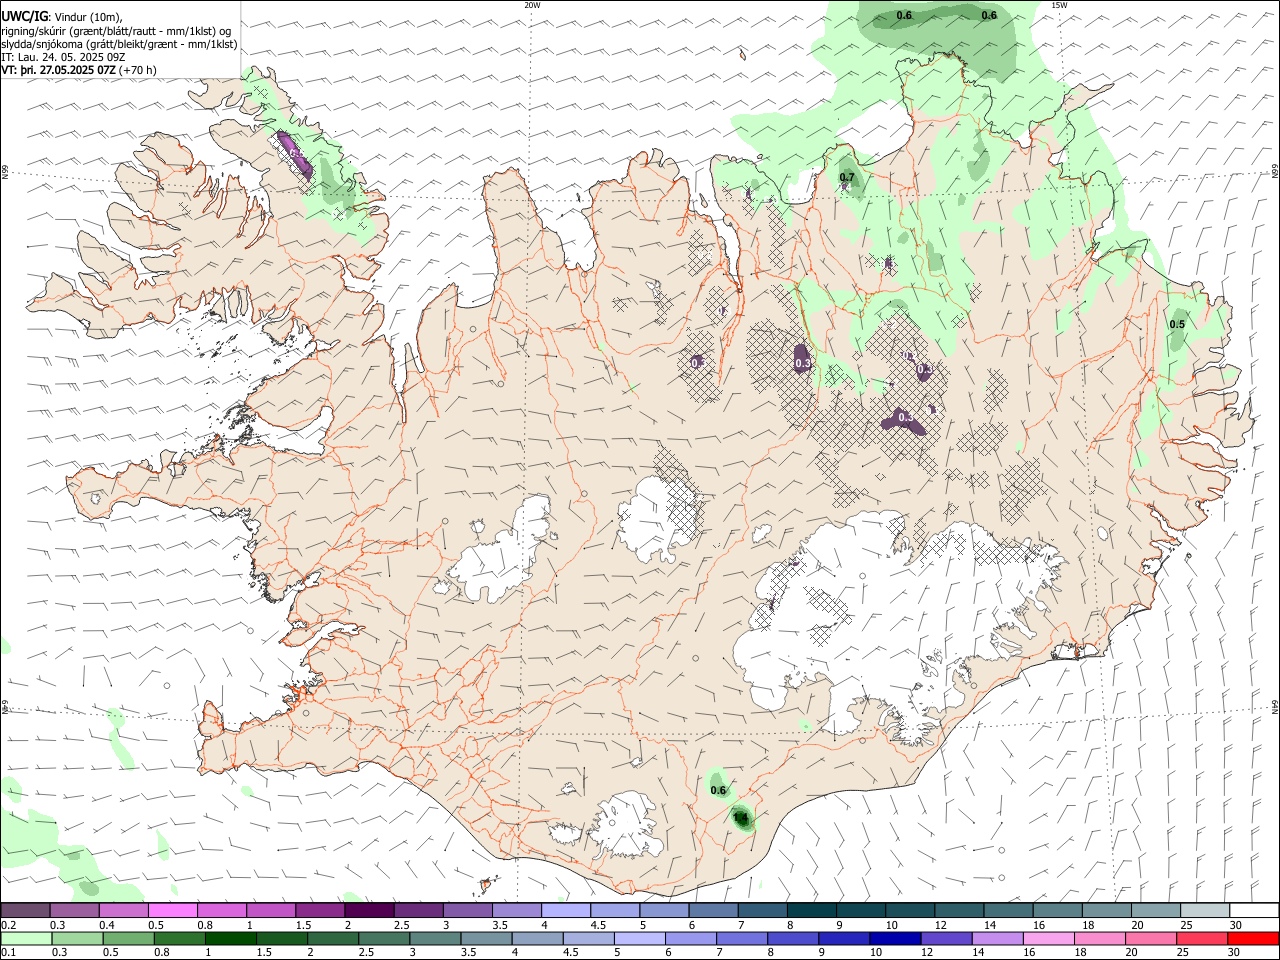Click top legend row swatch between 16 and 18
Image resolution: width=1280 pixels, height=960 pixels.
click(1059, 910)
